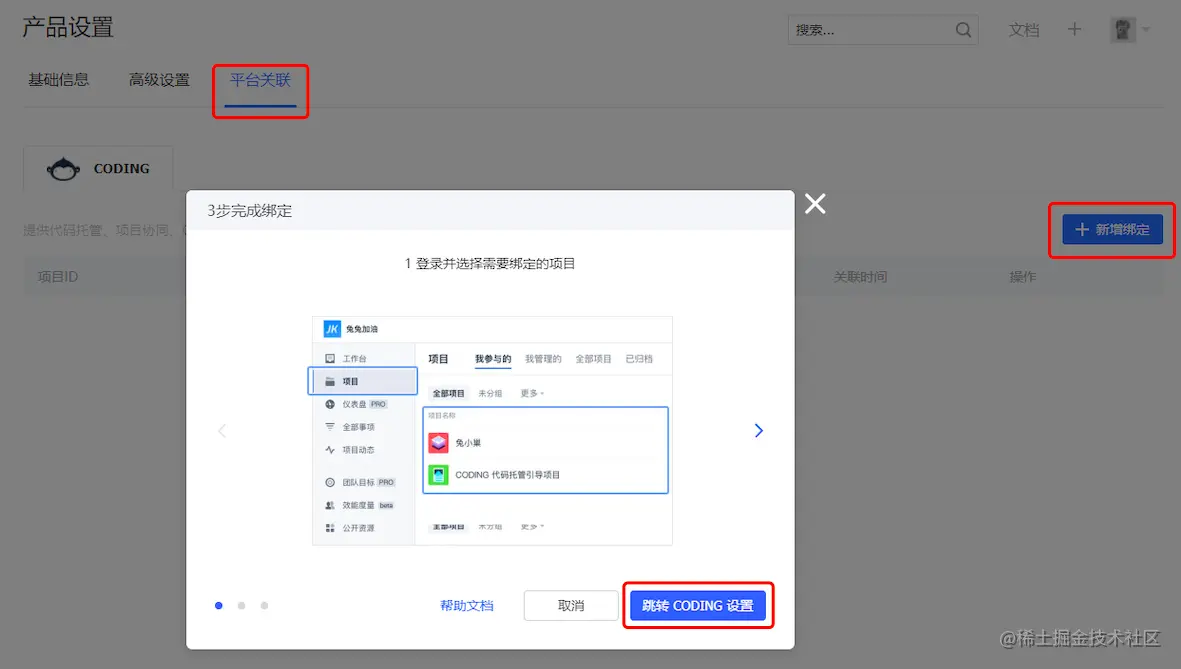Viewport: 1181px width, 669px height.
Task: Select the third carousel page dot
Action: (x=264, y=605)
